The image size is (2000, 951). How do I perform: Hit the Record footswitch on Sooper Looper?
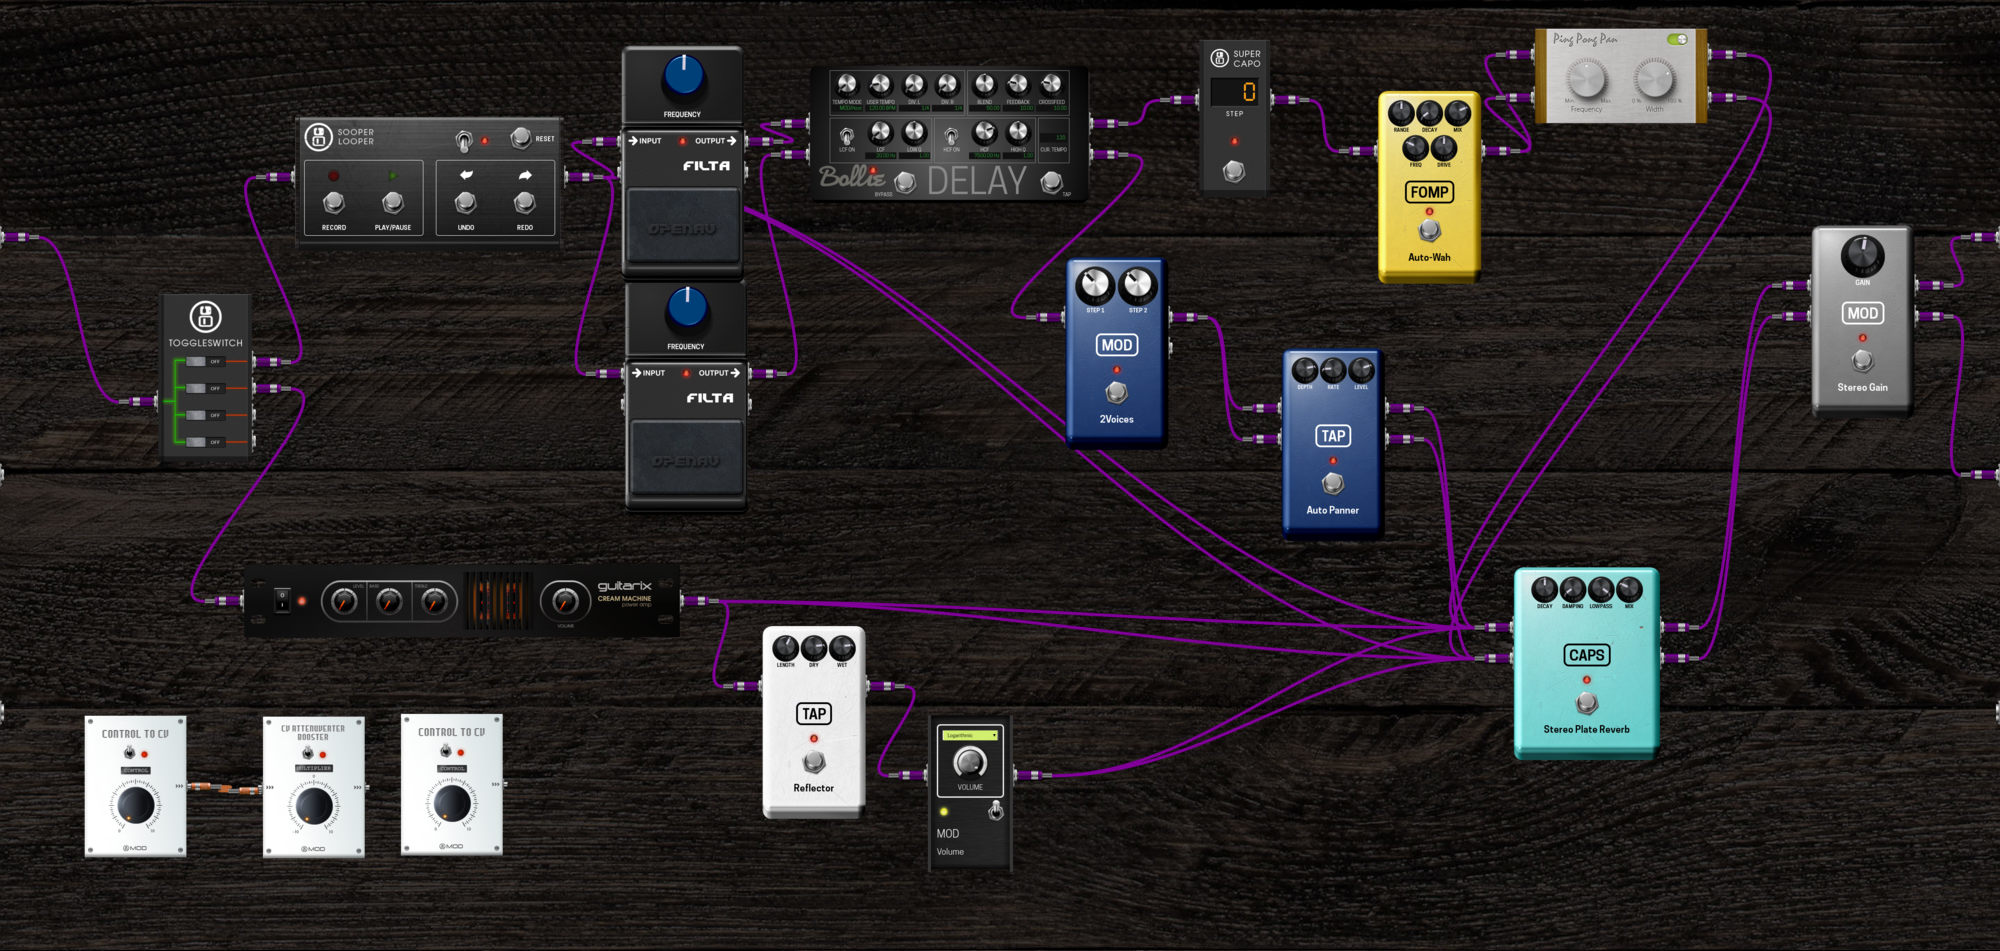tap(333, 203)
